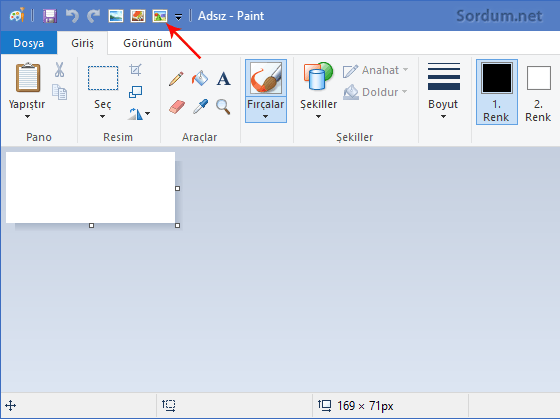Click the 'Pano' group label
560x419 pixels.
coord(39,137)
